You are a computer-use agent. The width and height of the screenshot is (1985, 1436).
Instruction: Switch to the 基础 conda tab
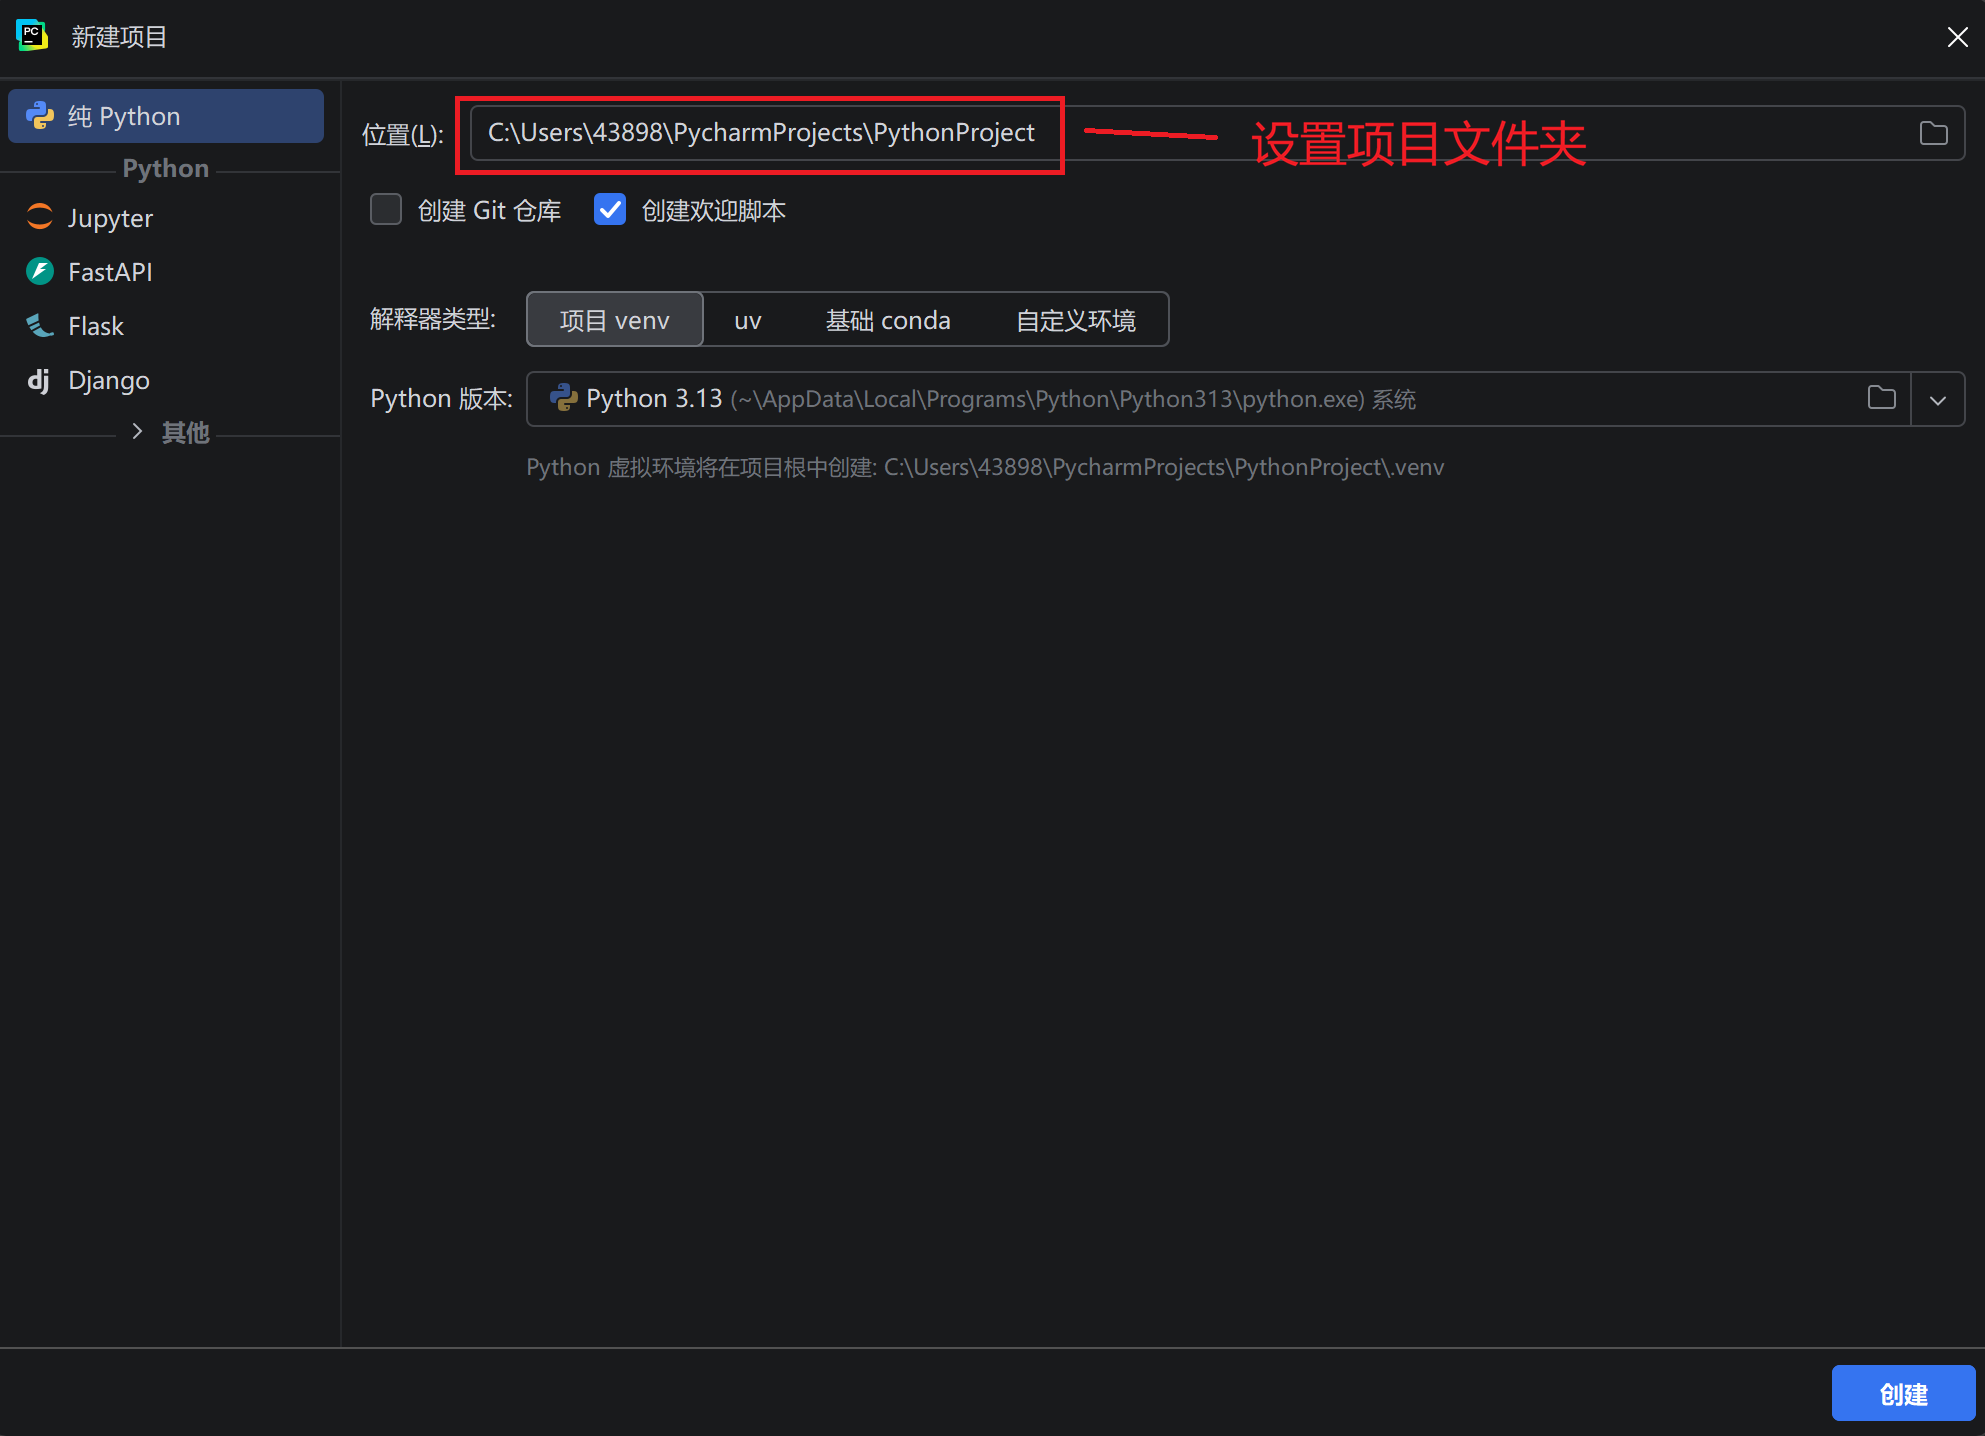[x=887, y=320]
